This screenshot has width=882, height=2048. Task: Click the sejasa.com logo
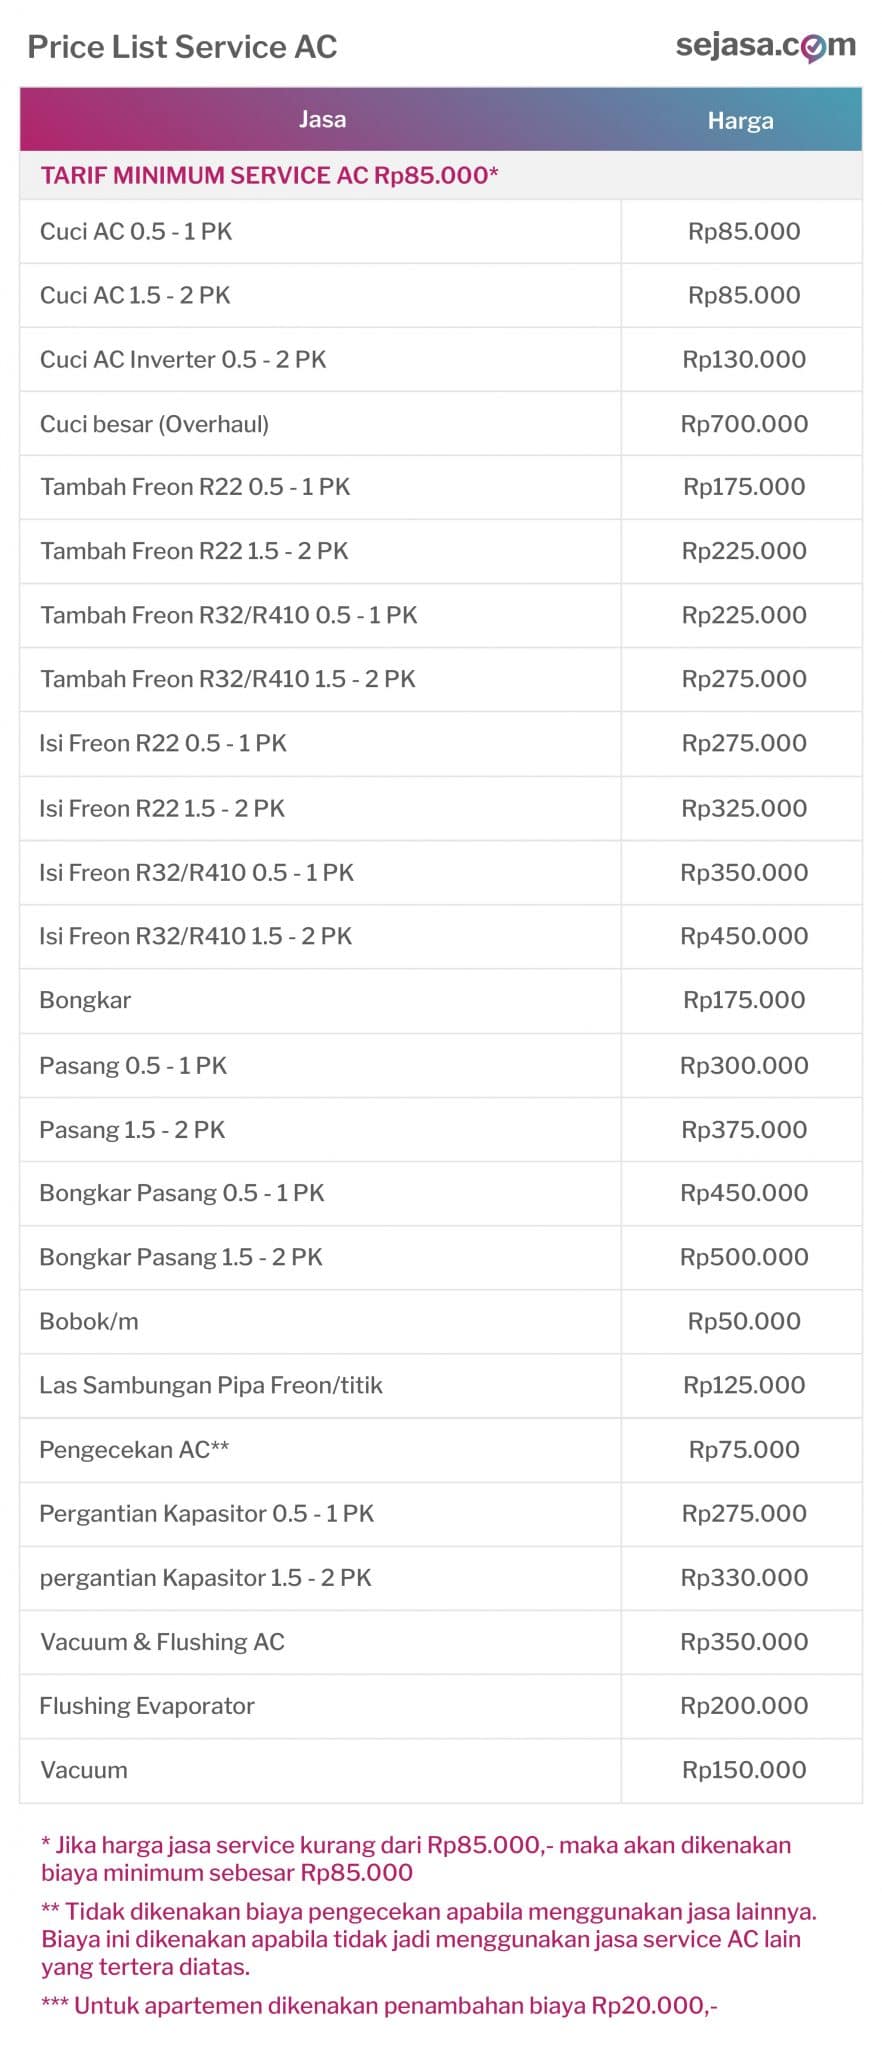(765, 46)
